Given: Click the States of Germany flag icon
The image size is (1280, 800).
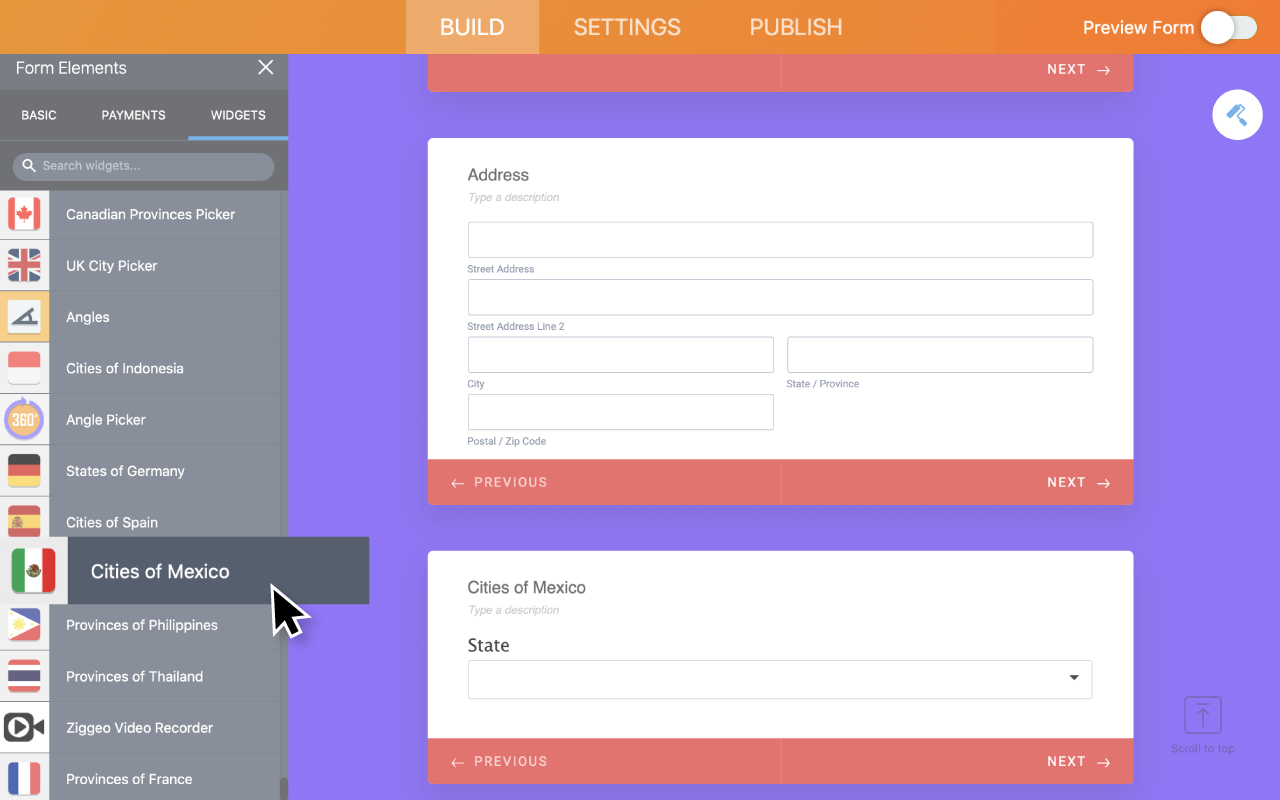Looking at the screenshot, I should [24, 471].
